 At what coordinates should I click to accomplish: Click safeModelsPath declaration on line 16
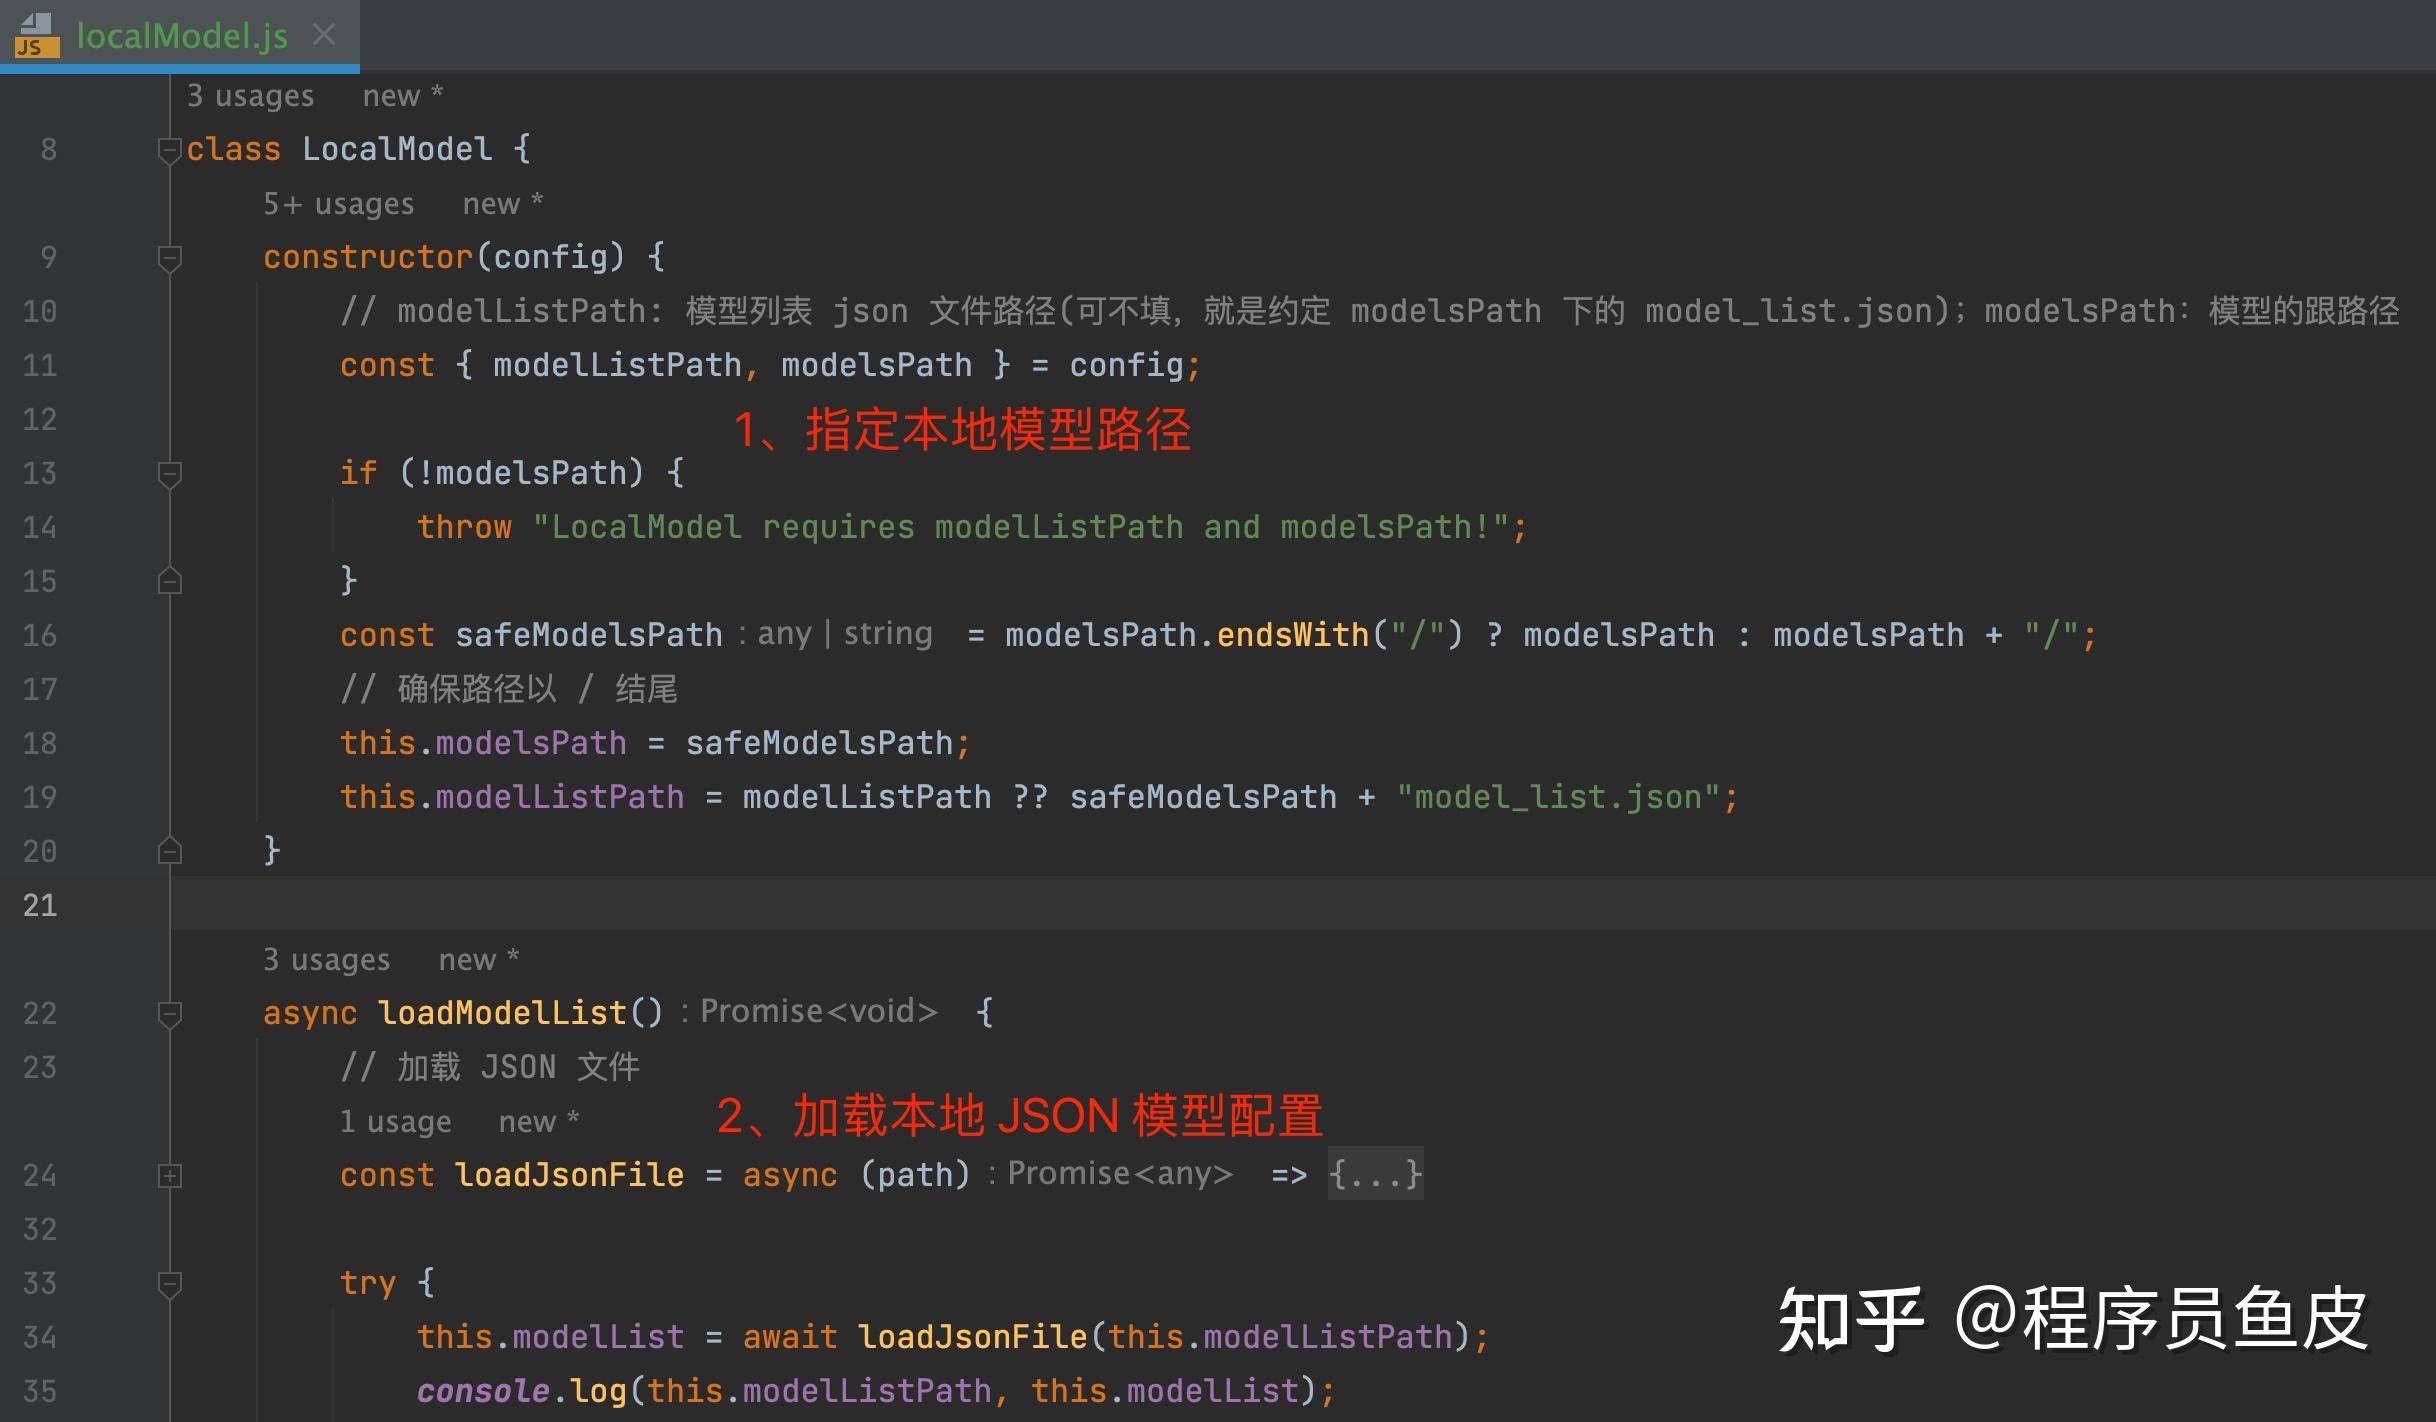click(588, 636)
